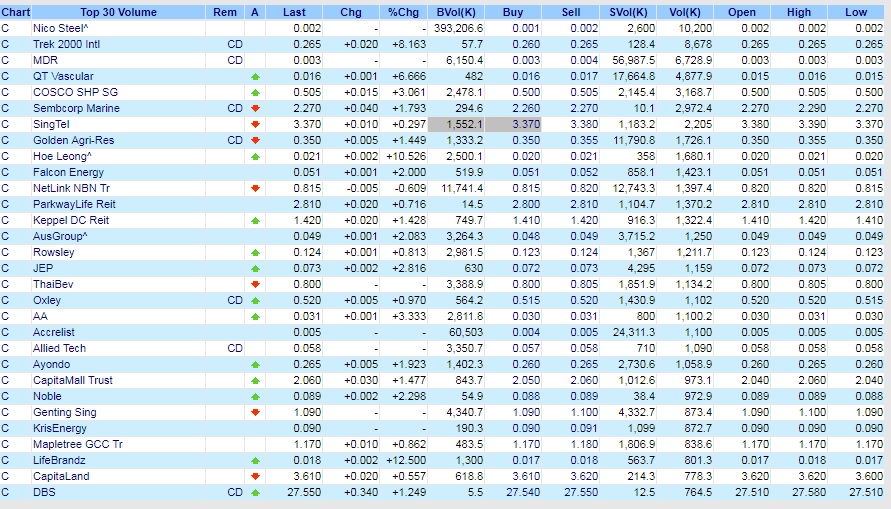
Task: Open chart link for DBS row
Action: coord(5,493)
